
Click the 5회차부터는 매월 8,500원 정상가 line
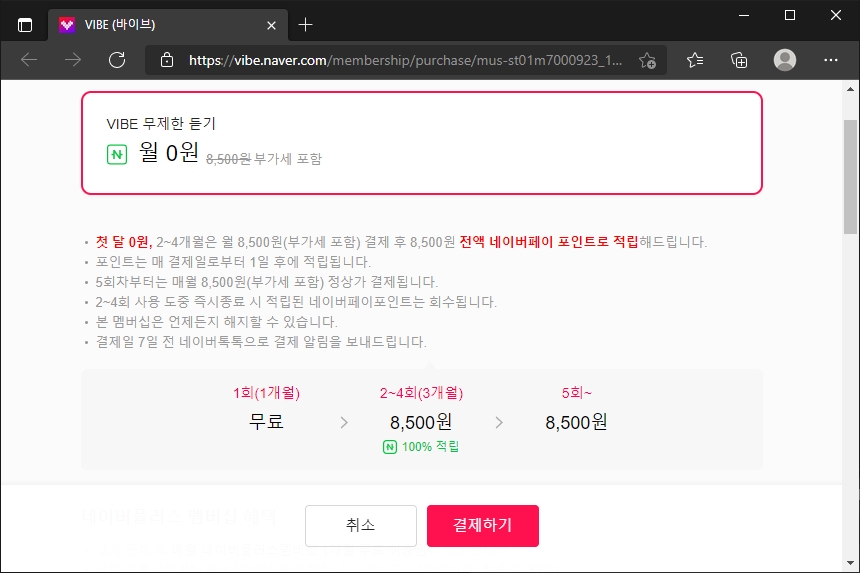pos(267,282)
